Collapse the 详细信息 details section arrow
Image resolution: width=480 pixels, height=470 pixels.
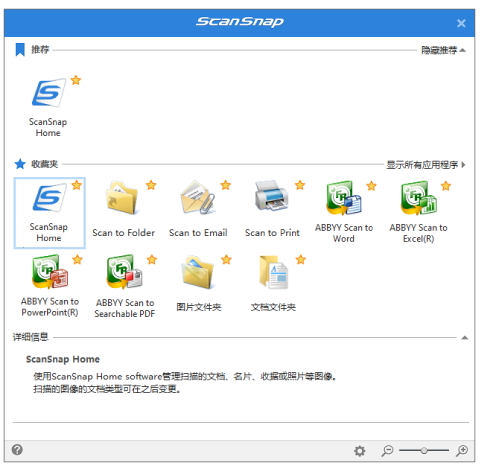464,338
